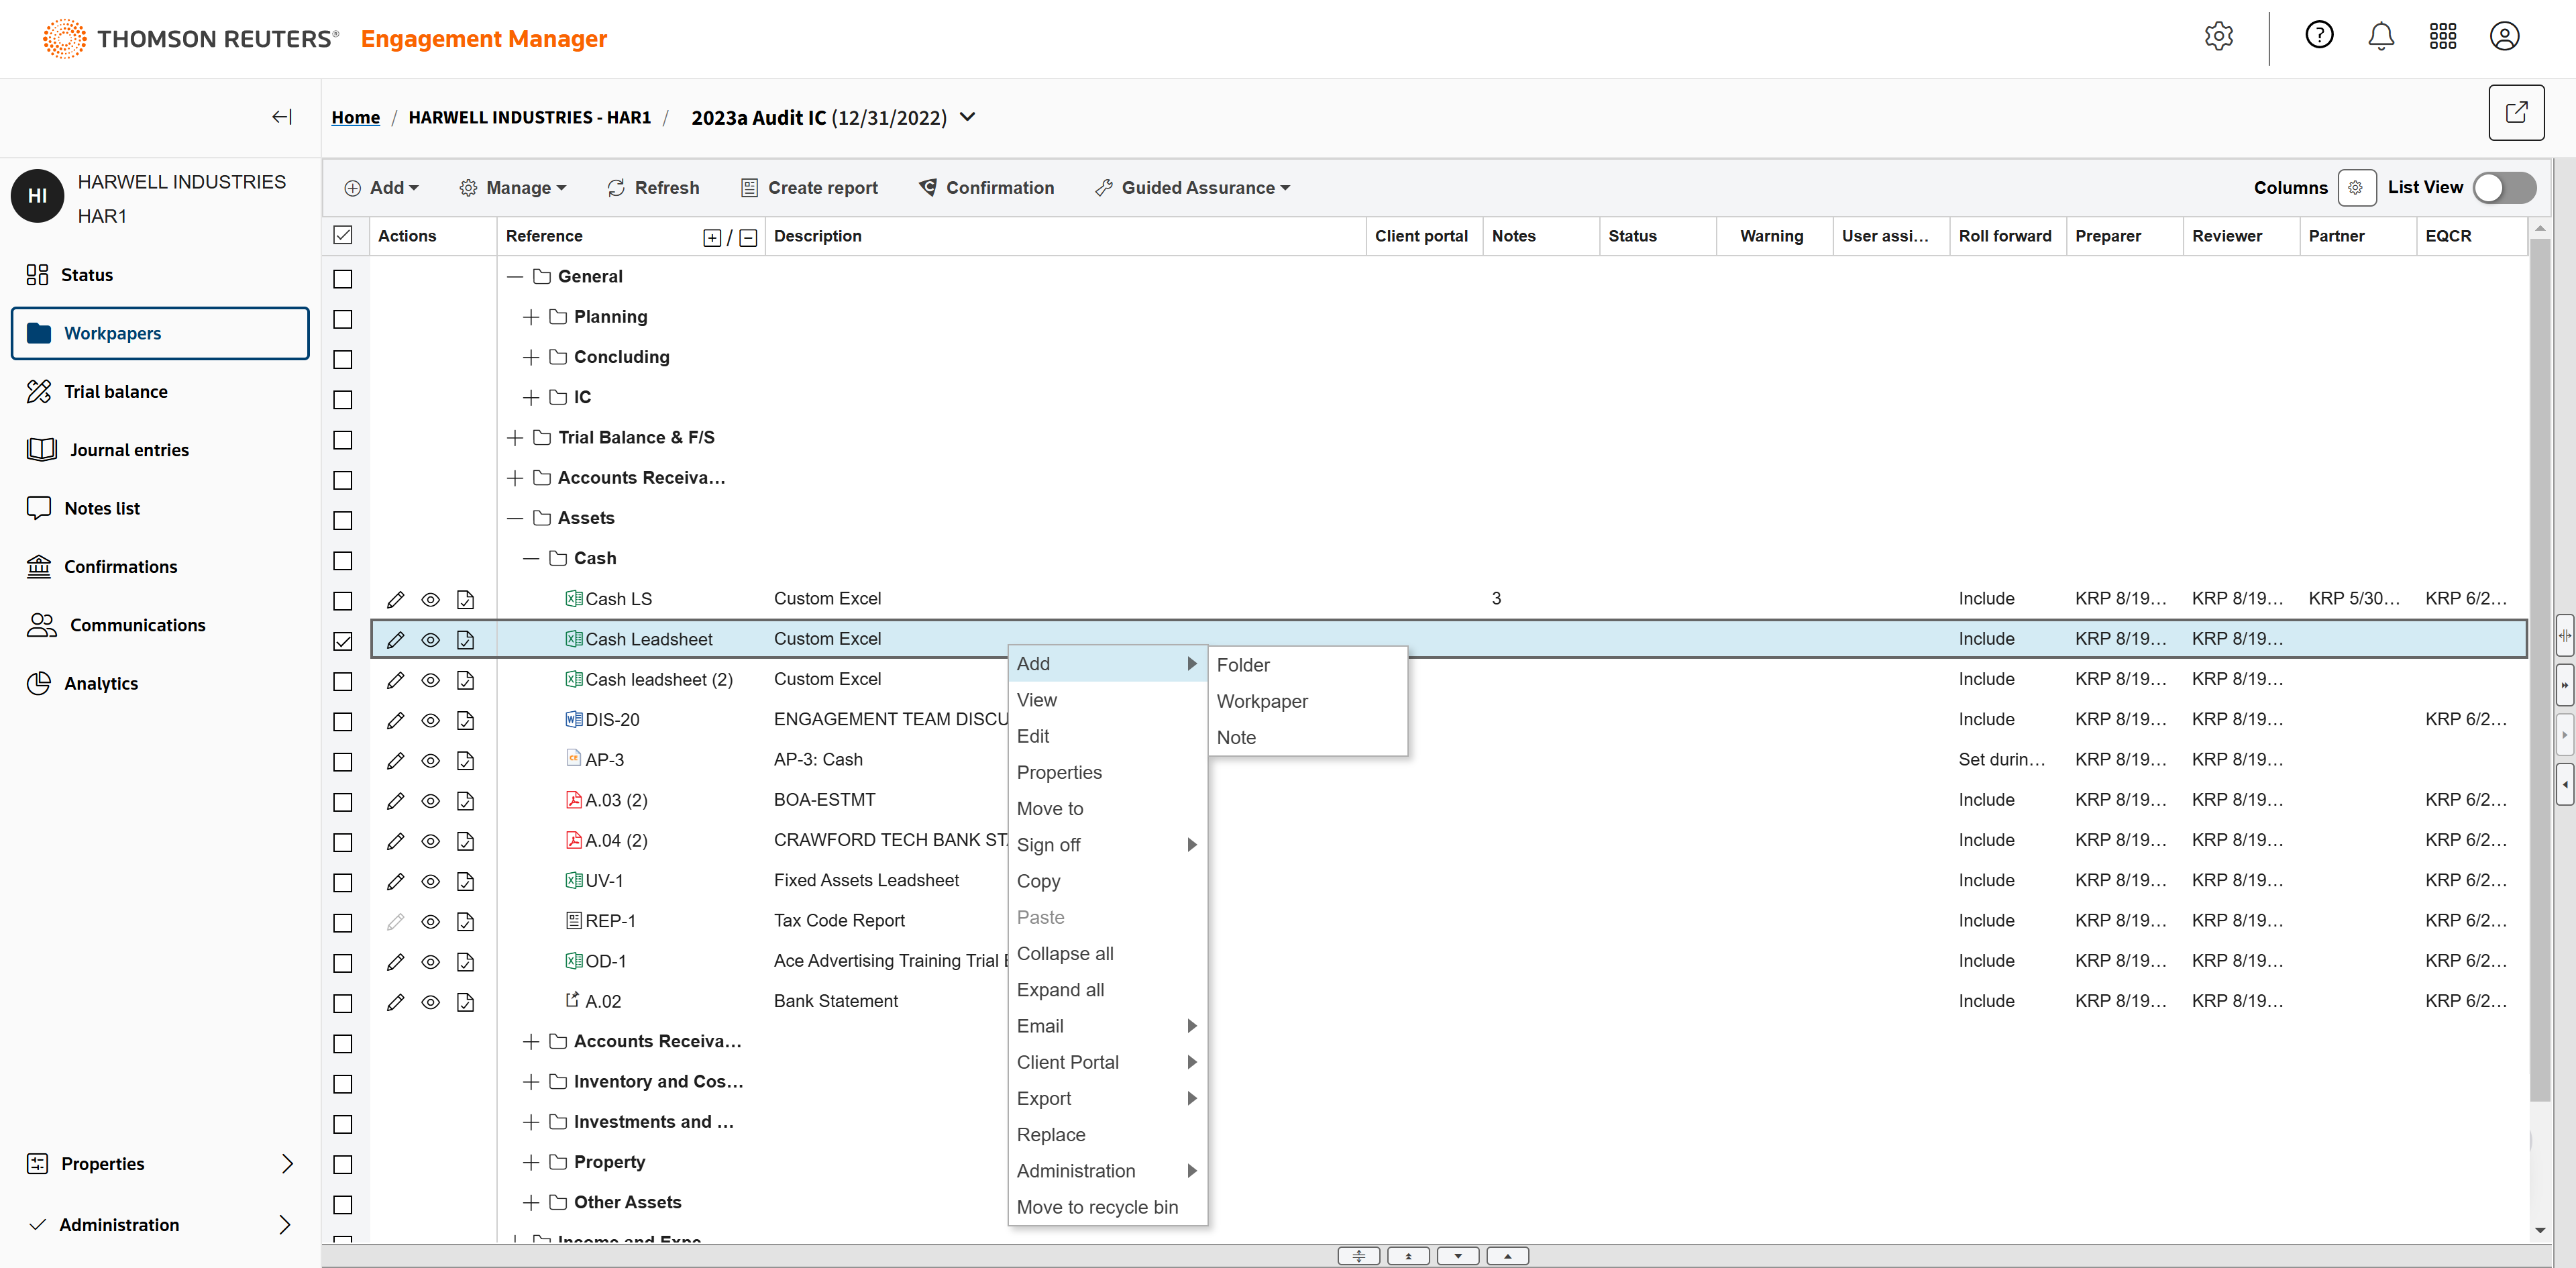Expand the Planning folder
The image size is (2576, 1268).
[531, 317]
